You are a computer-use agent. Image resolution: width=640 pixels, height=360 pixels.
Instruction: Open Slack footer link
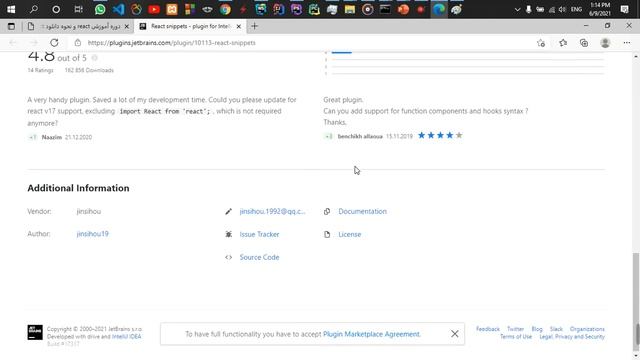click(556, 329)
